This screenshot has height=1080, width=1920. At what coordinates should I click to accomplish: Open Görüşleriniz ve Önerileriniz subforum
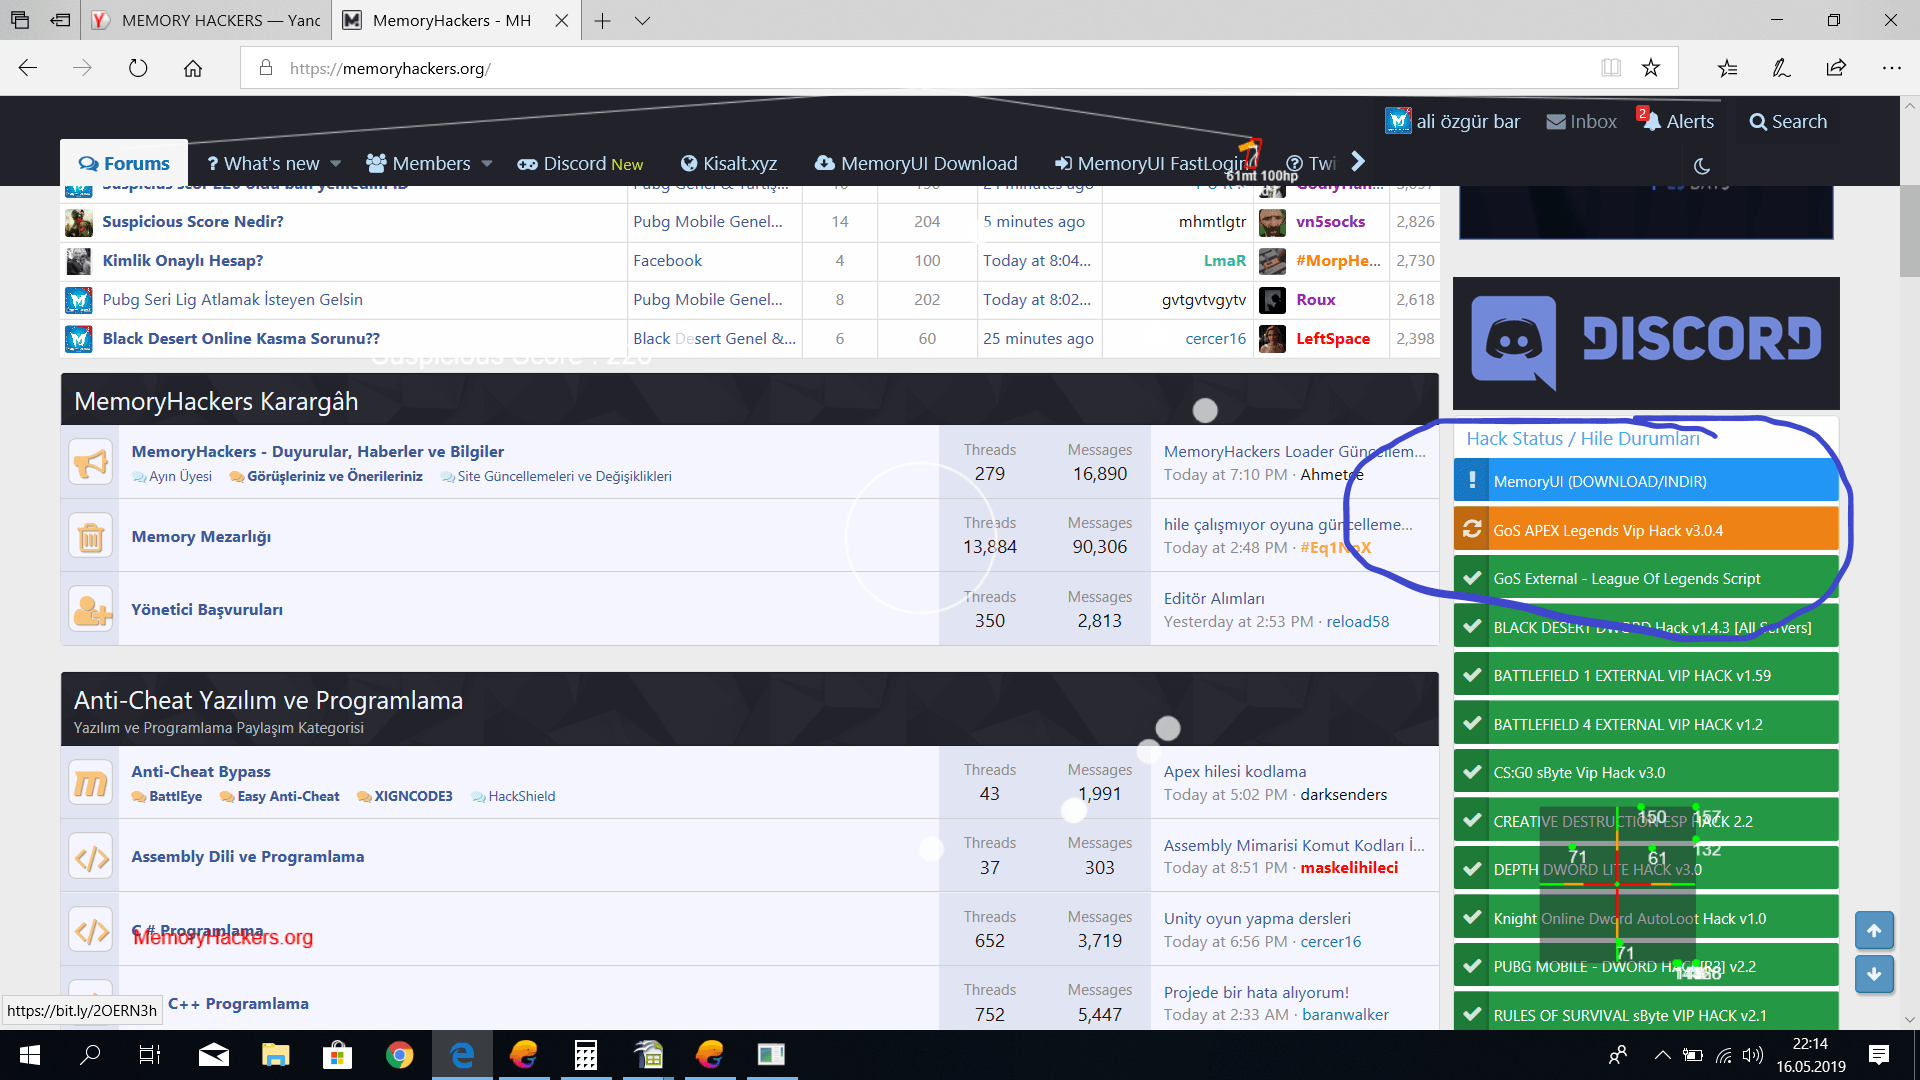335,477
